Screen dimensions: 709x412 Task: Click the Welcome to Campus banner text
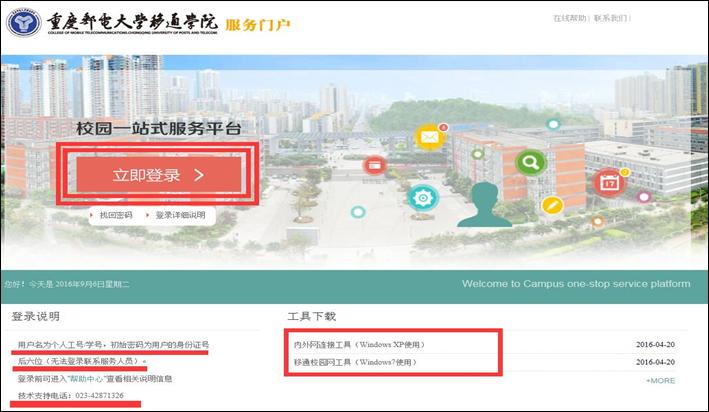pyautogui.click(x=575, y=283)
